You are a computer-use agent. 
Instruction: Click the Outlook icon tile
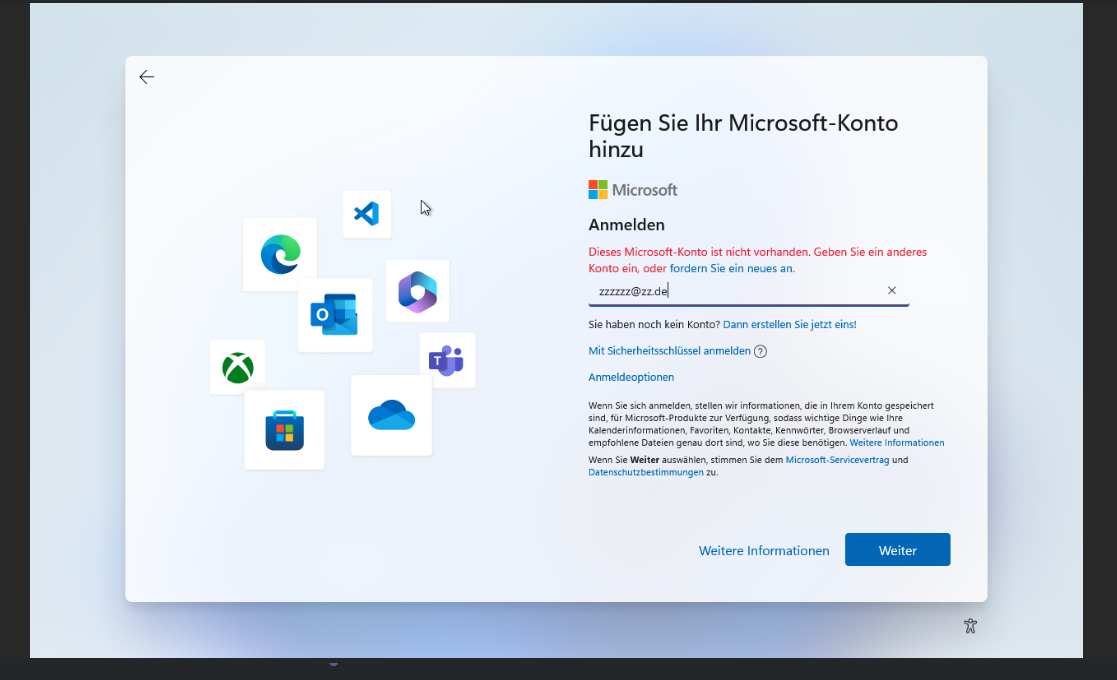(x=335, y=315)
